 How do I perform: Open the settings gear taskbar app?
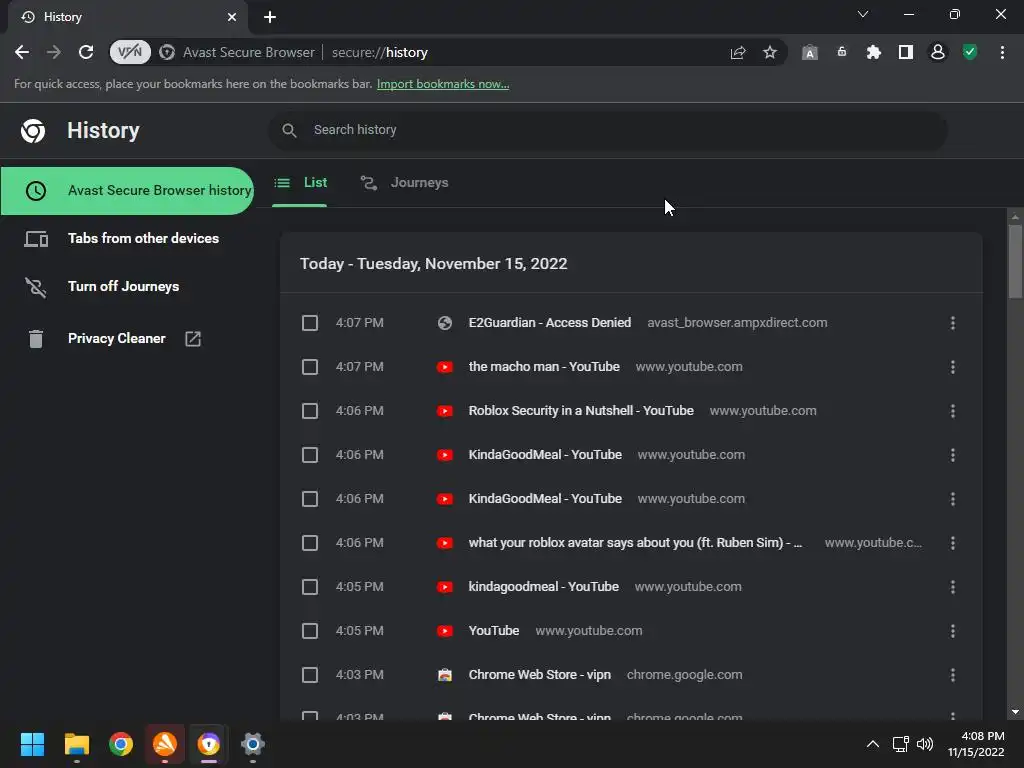[253, 744]
